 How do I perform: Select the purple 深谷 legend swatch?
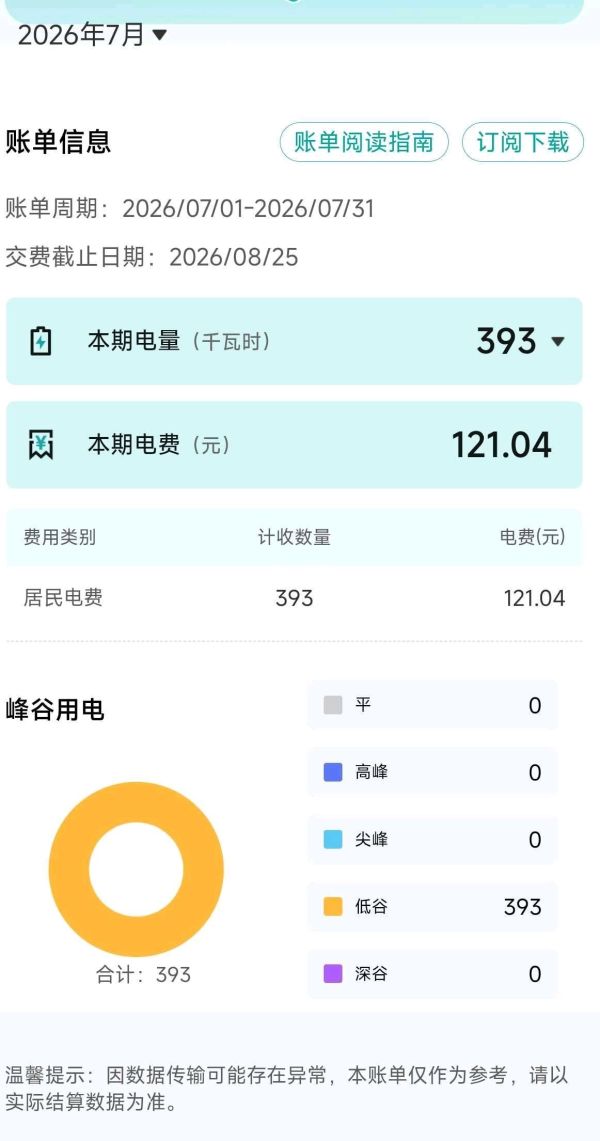click(332, 974)
